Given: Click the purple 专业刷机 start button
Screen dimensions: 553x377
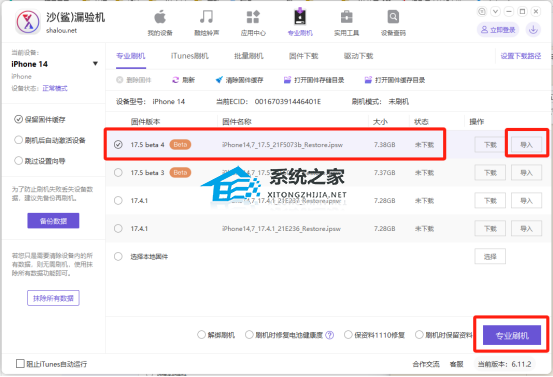Looking at the screenshot, I should [x=512, y=335].
